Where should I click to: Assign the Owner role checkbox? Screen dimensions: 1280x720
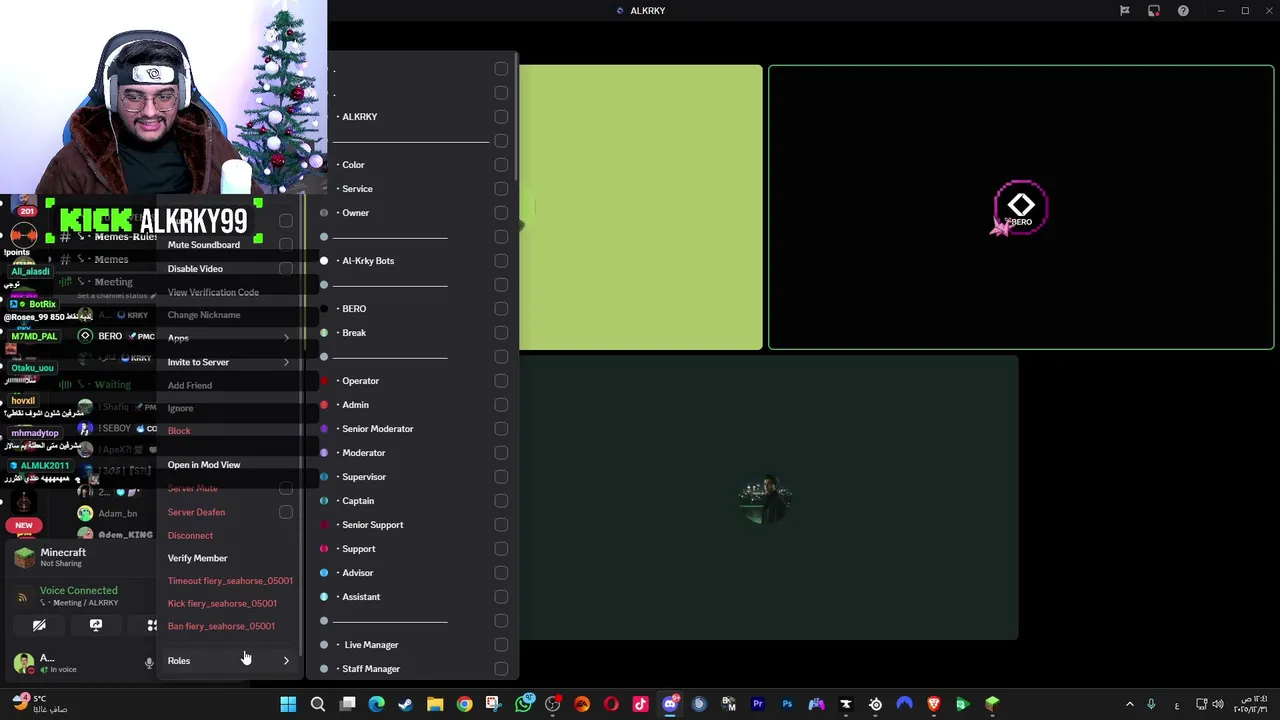click(501, 213)
